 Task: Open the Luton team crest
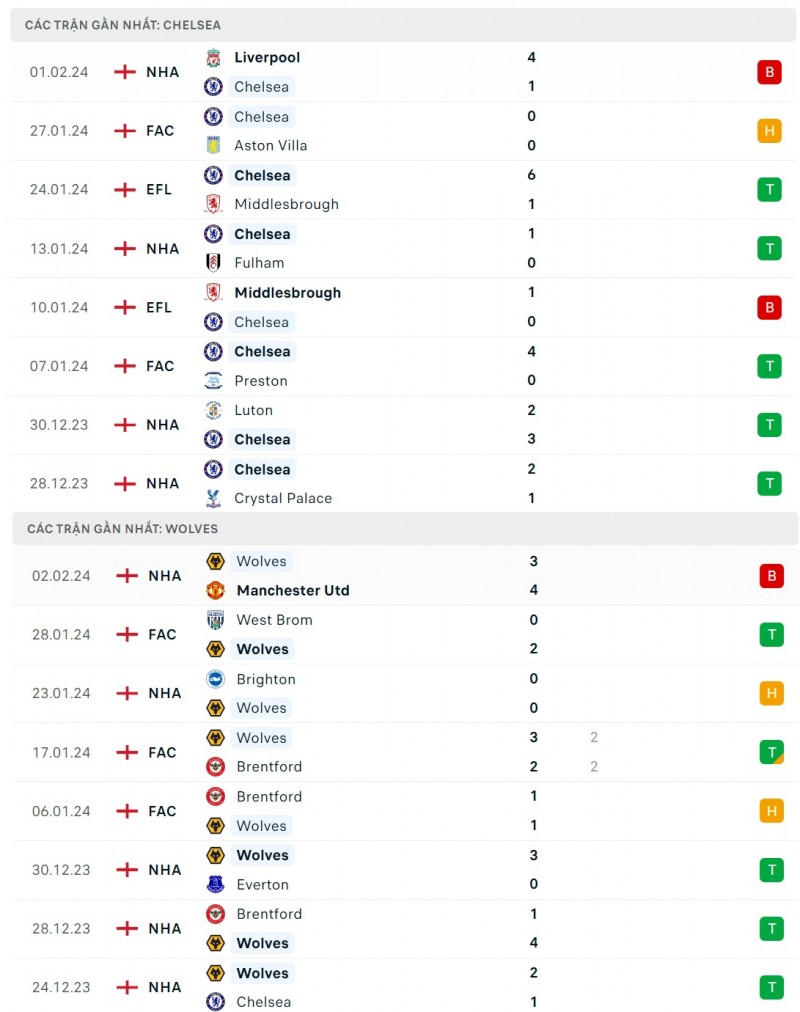[213, 410]
